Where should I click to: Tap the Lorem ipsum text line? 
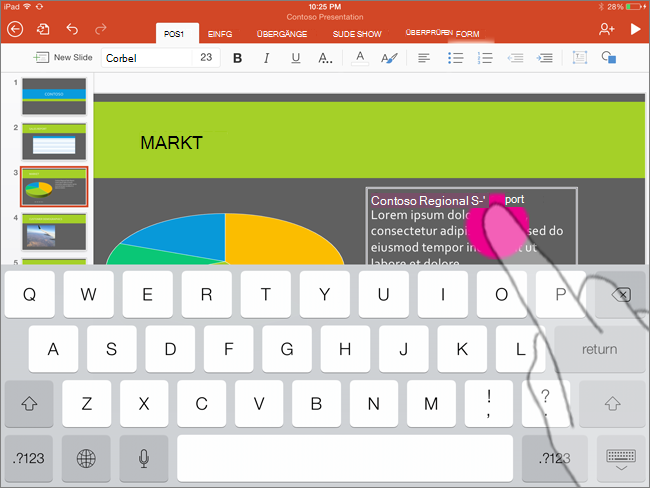pos(419,215)
